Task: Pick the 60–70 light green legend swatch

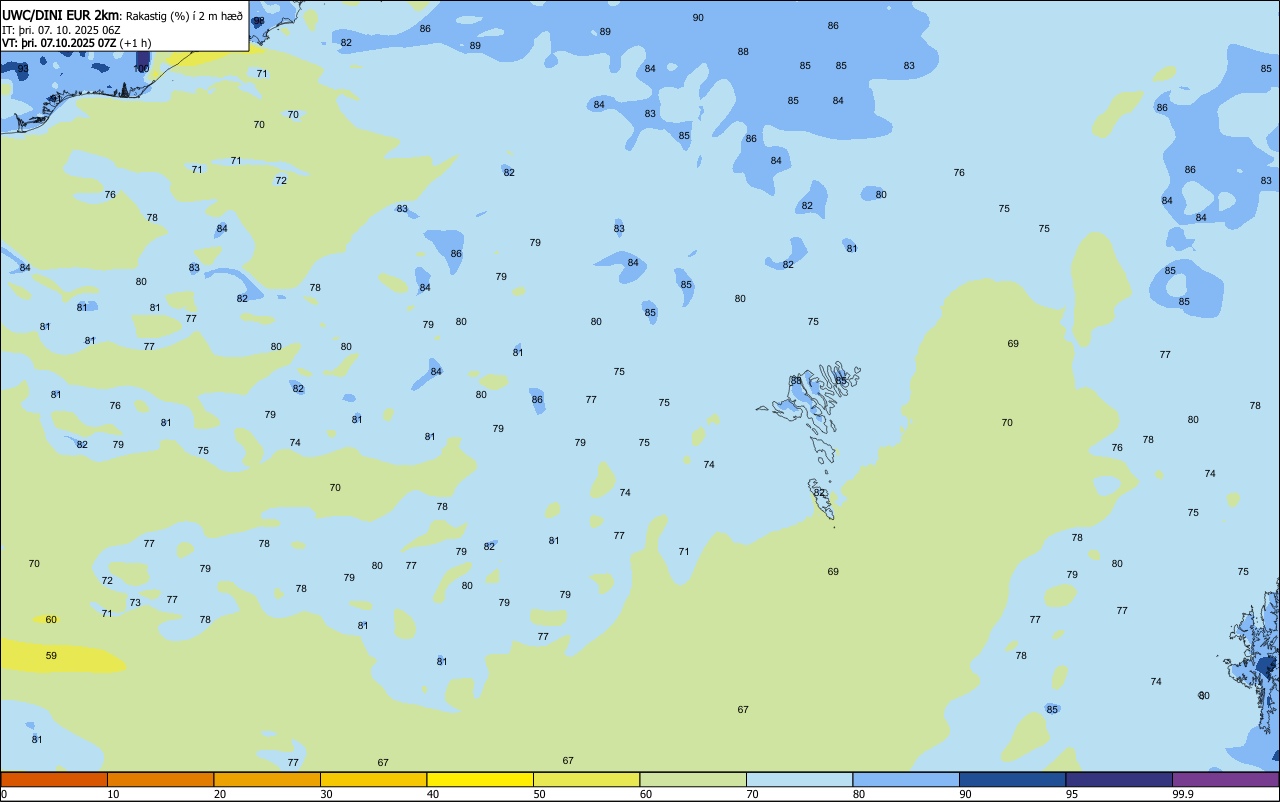Action: pos(693,779)
